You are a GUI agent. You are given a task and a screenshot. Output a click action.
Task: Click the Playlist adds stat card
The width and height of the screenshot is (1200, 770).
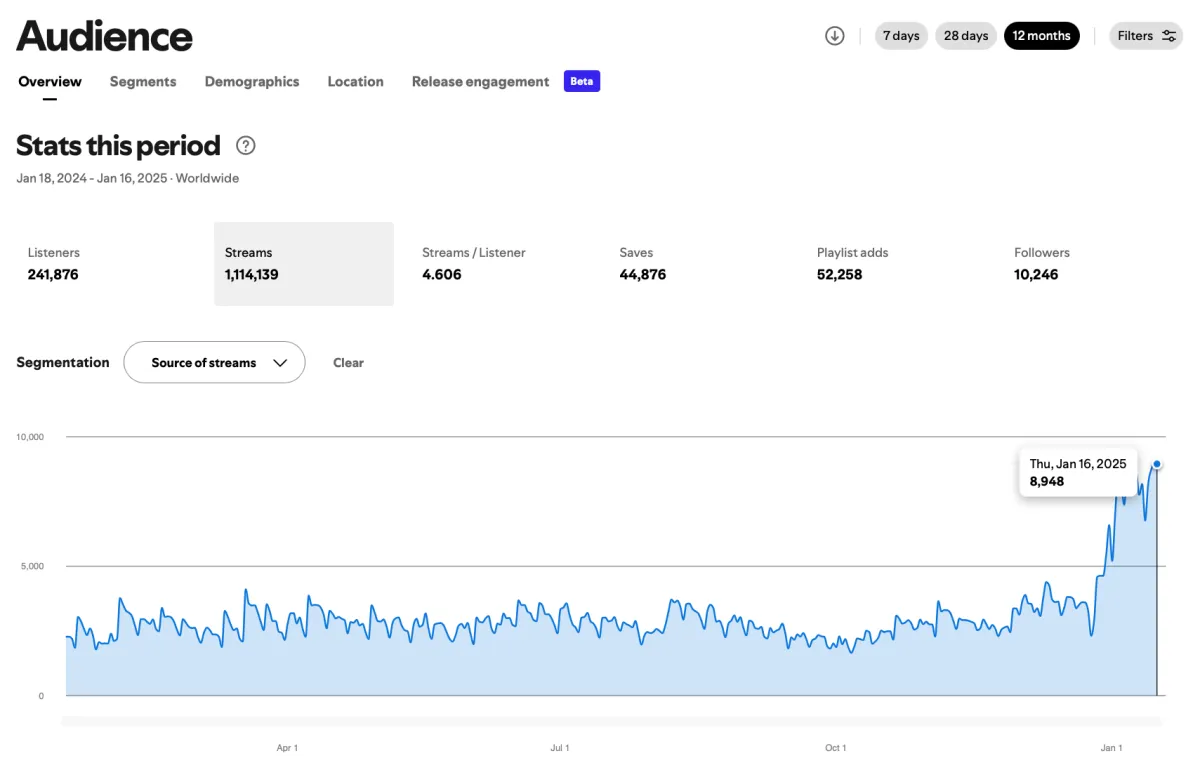coord(895,264)
